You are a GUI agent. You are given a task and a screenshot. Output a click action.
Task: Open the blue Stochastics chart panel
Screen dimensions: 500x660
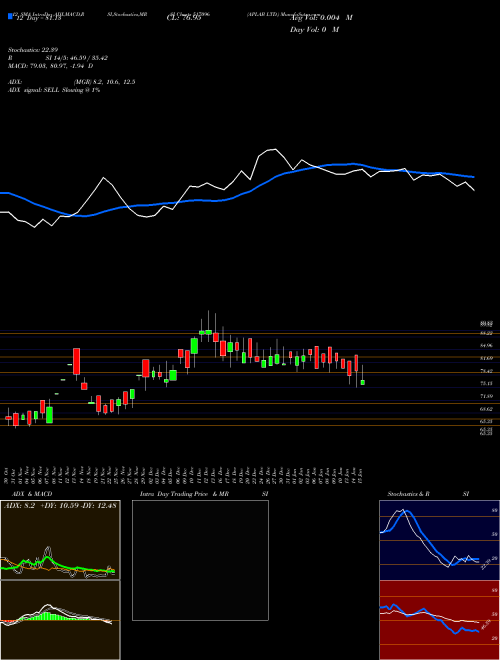(x=439, y=540)
